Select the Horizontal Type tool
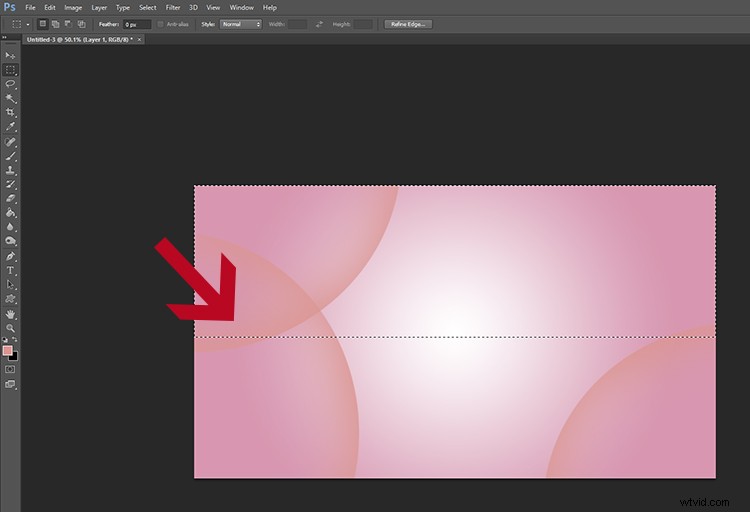The height and width of the screenshot is (512, 750). (10, 270)
